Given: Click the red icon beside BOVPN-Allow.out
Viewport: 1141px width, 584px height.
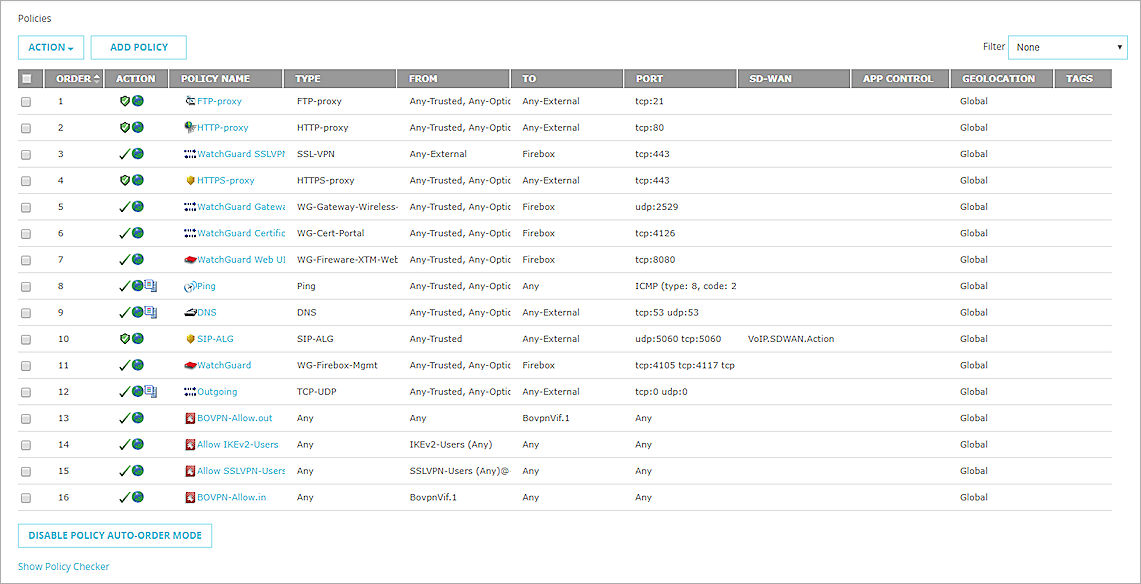Looking at the screenshot, I should pos(188,417).
